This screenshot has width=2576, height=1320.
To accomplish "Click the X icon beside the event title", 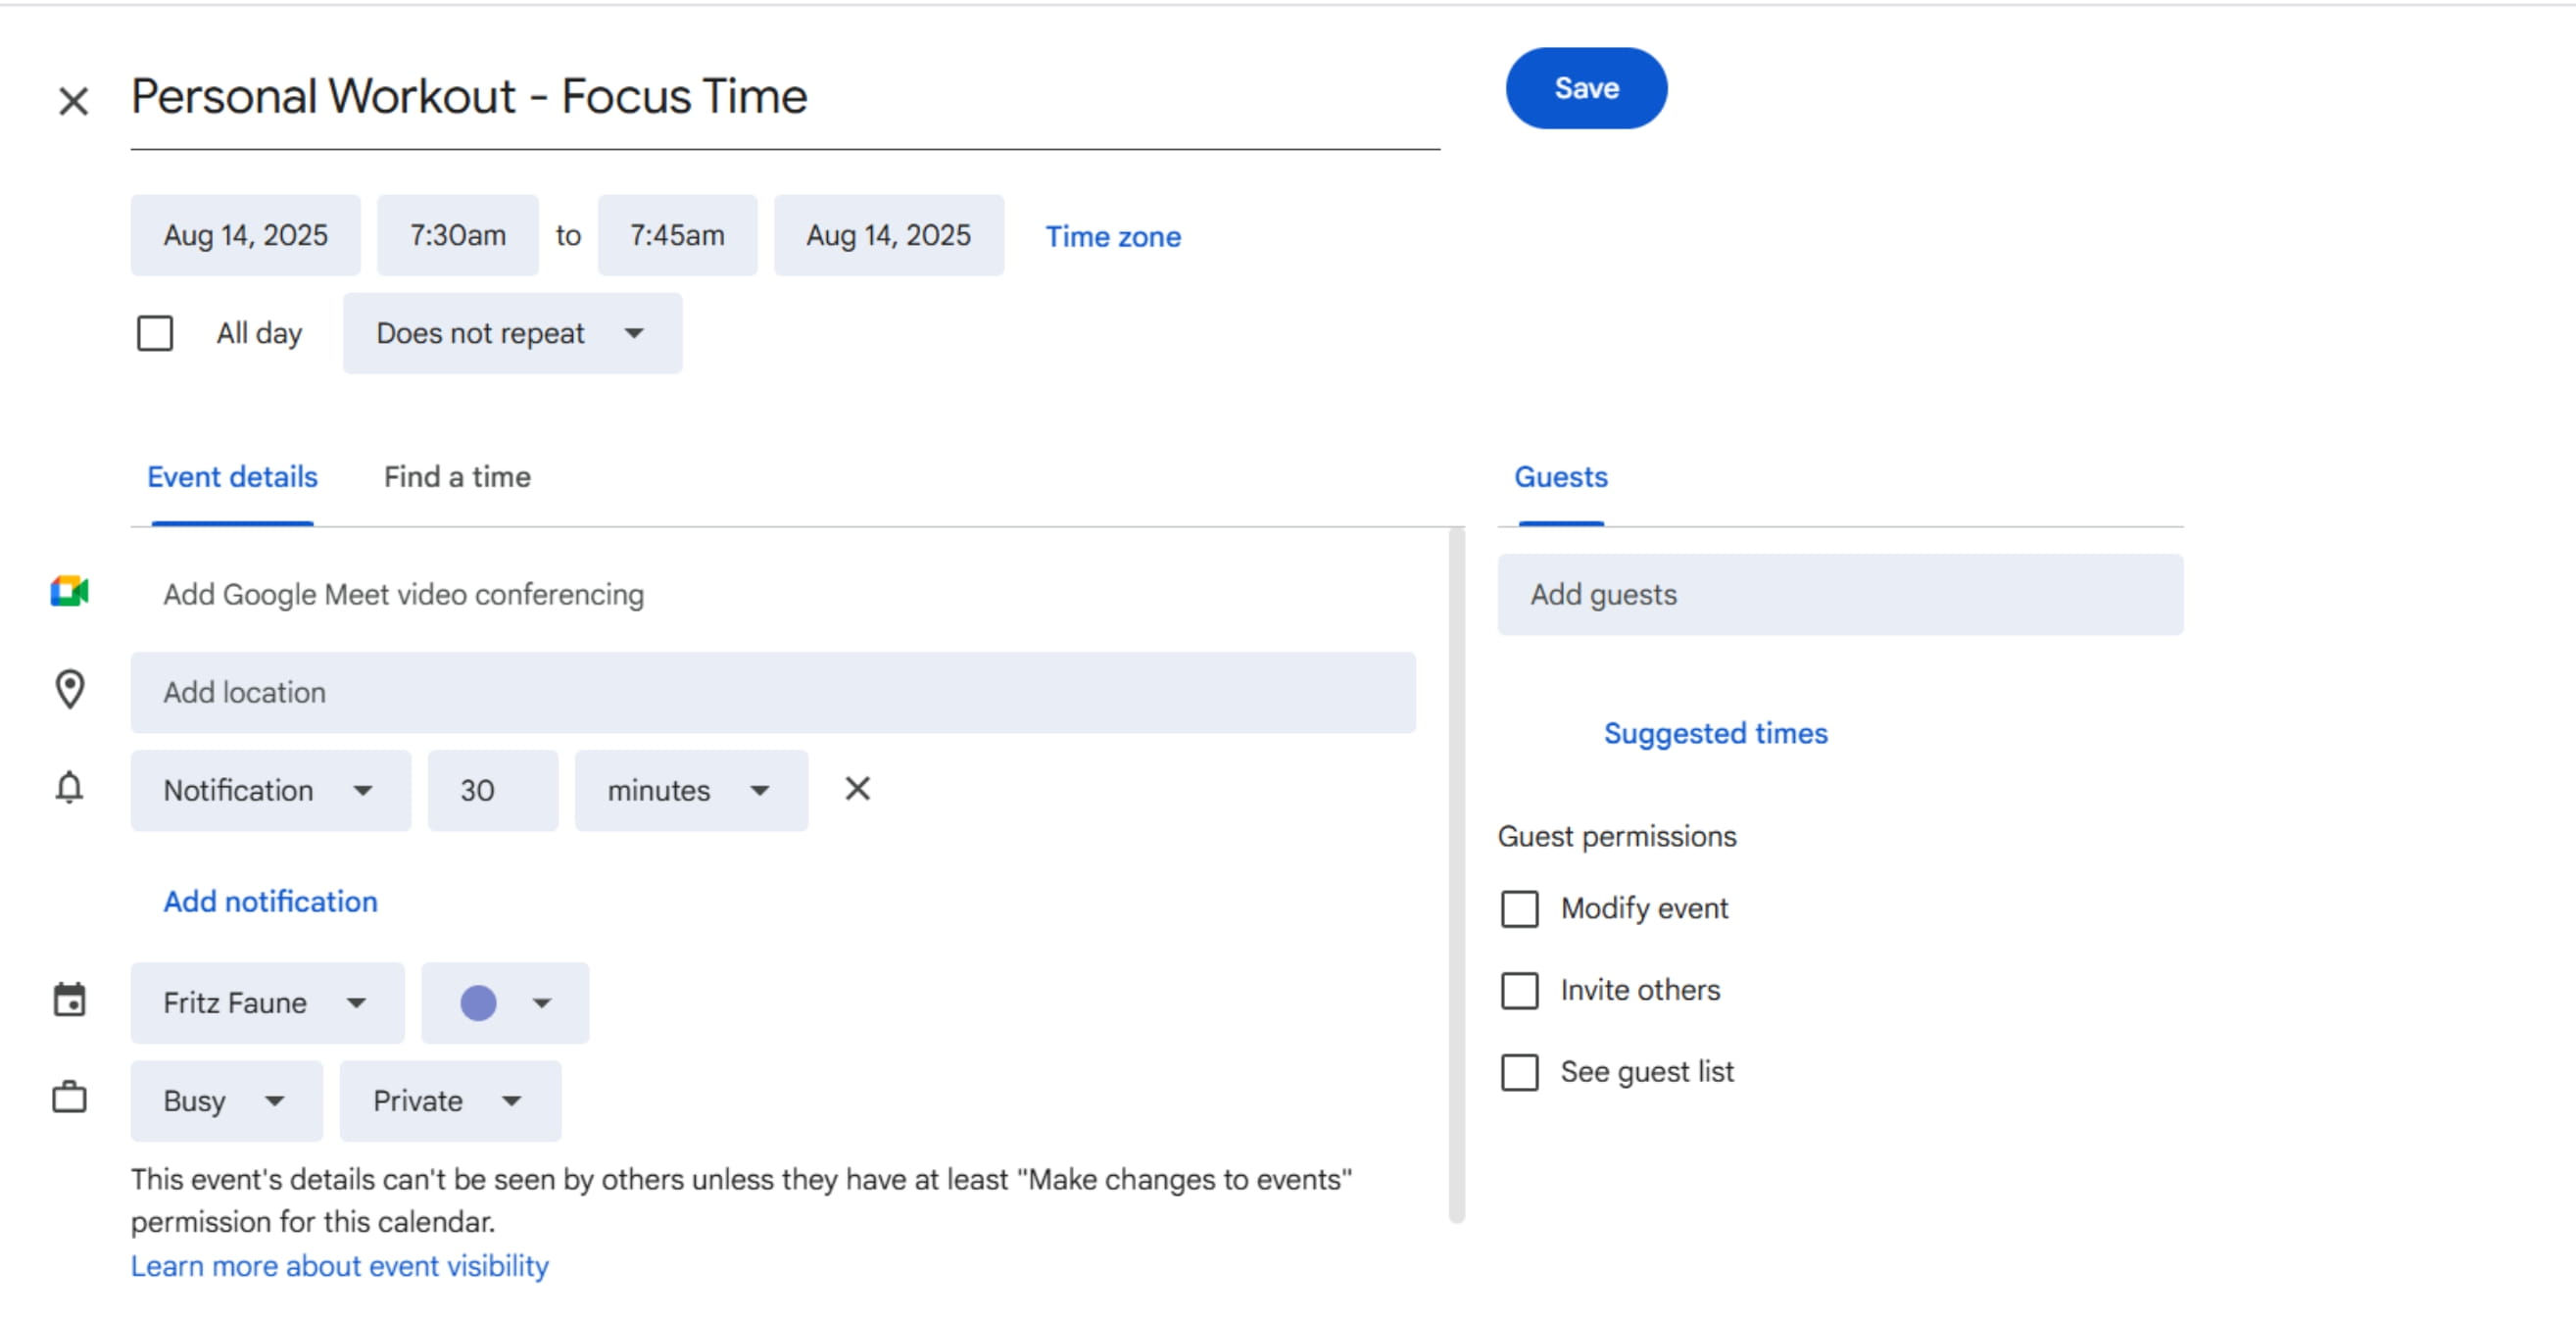I will [73, 100].
